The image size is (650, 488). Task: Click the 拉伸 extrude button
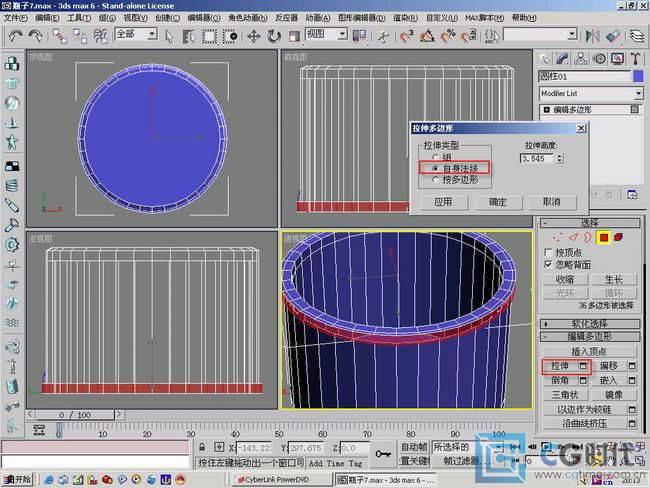click(560, 366)
